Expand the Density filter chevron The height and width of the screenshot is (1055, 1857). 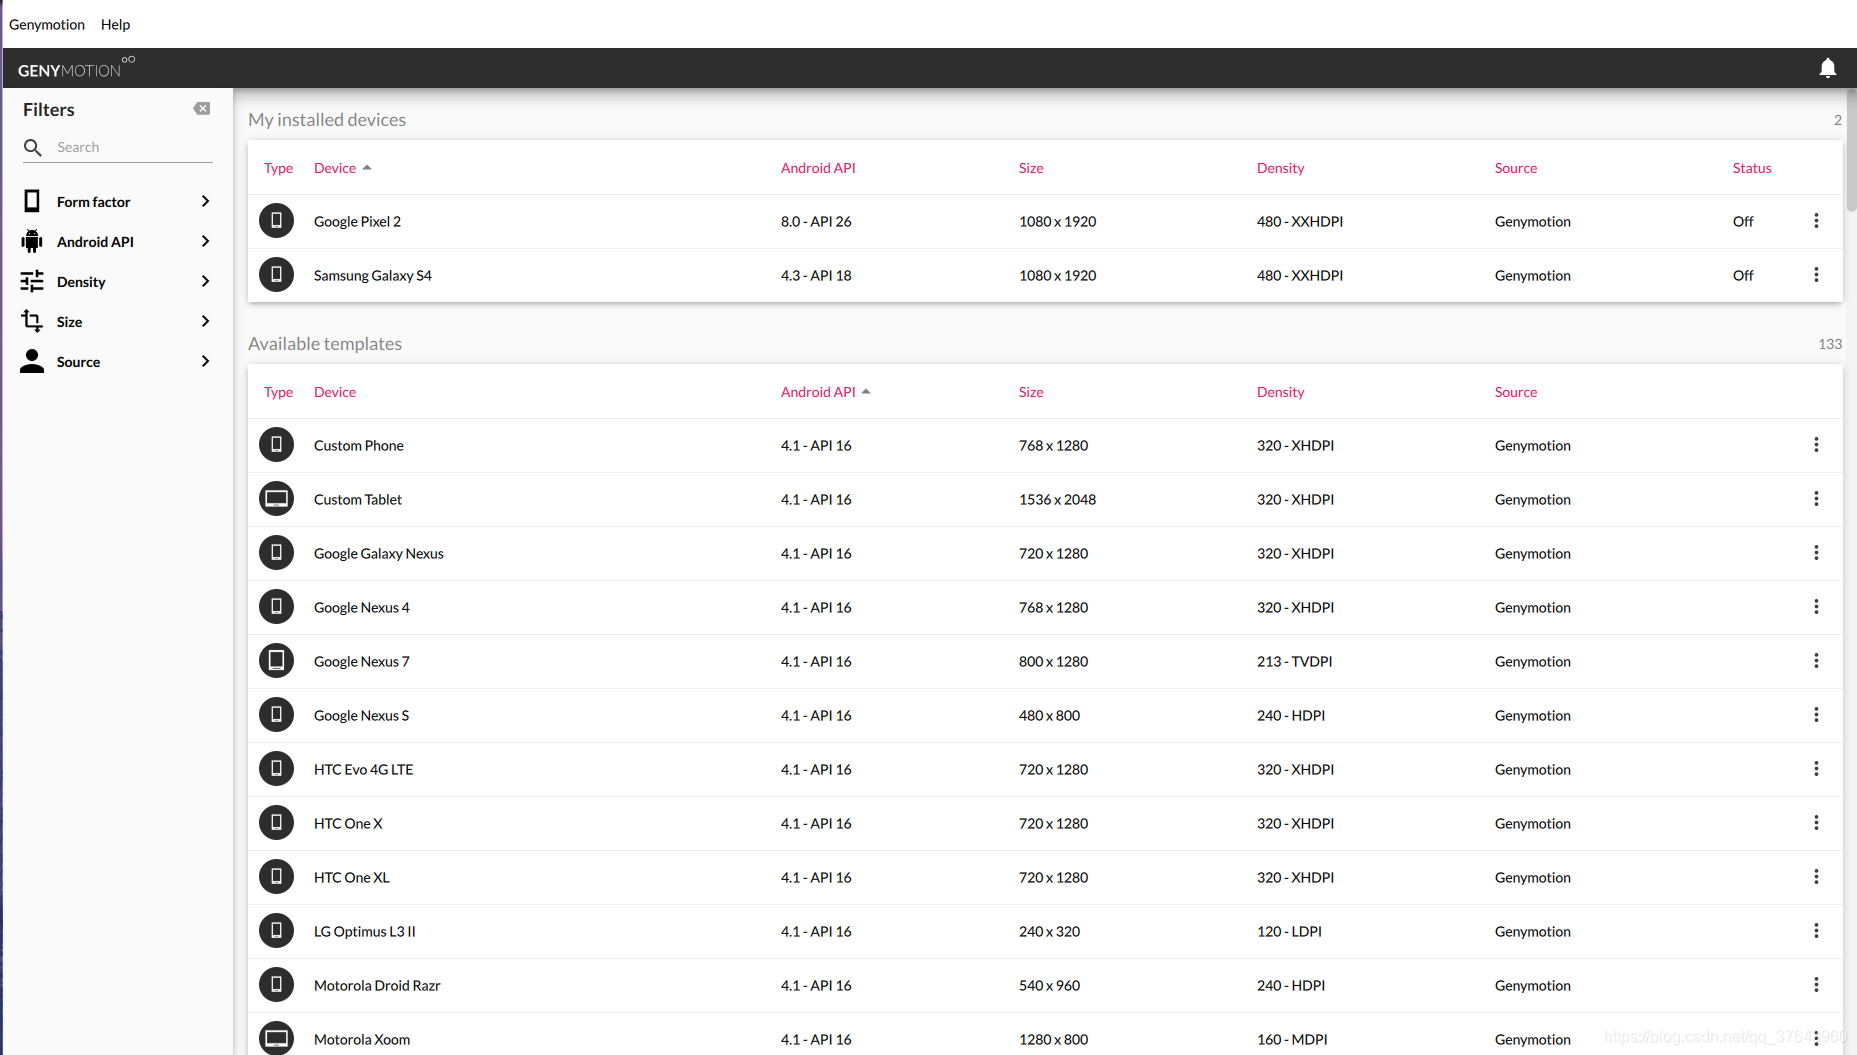[205, 281]
